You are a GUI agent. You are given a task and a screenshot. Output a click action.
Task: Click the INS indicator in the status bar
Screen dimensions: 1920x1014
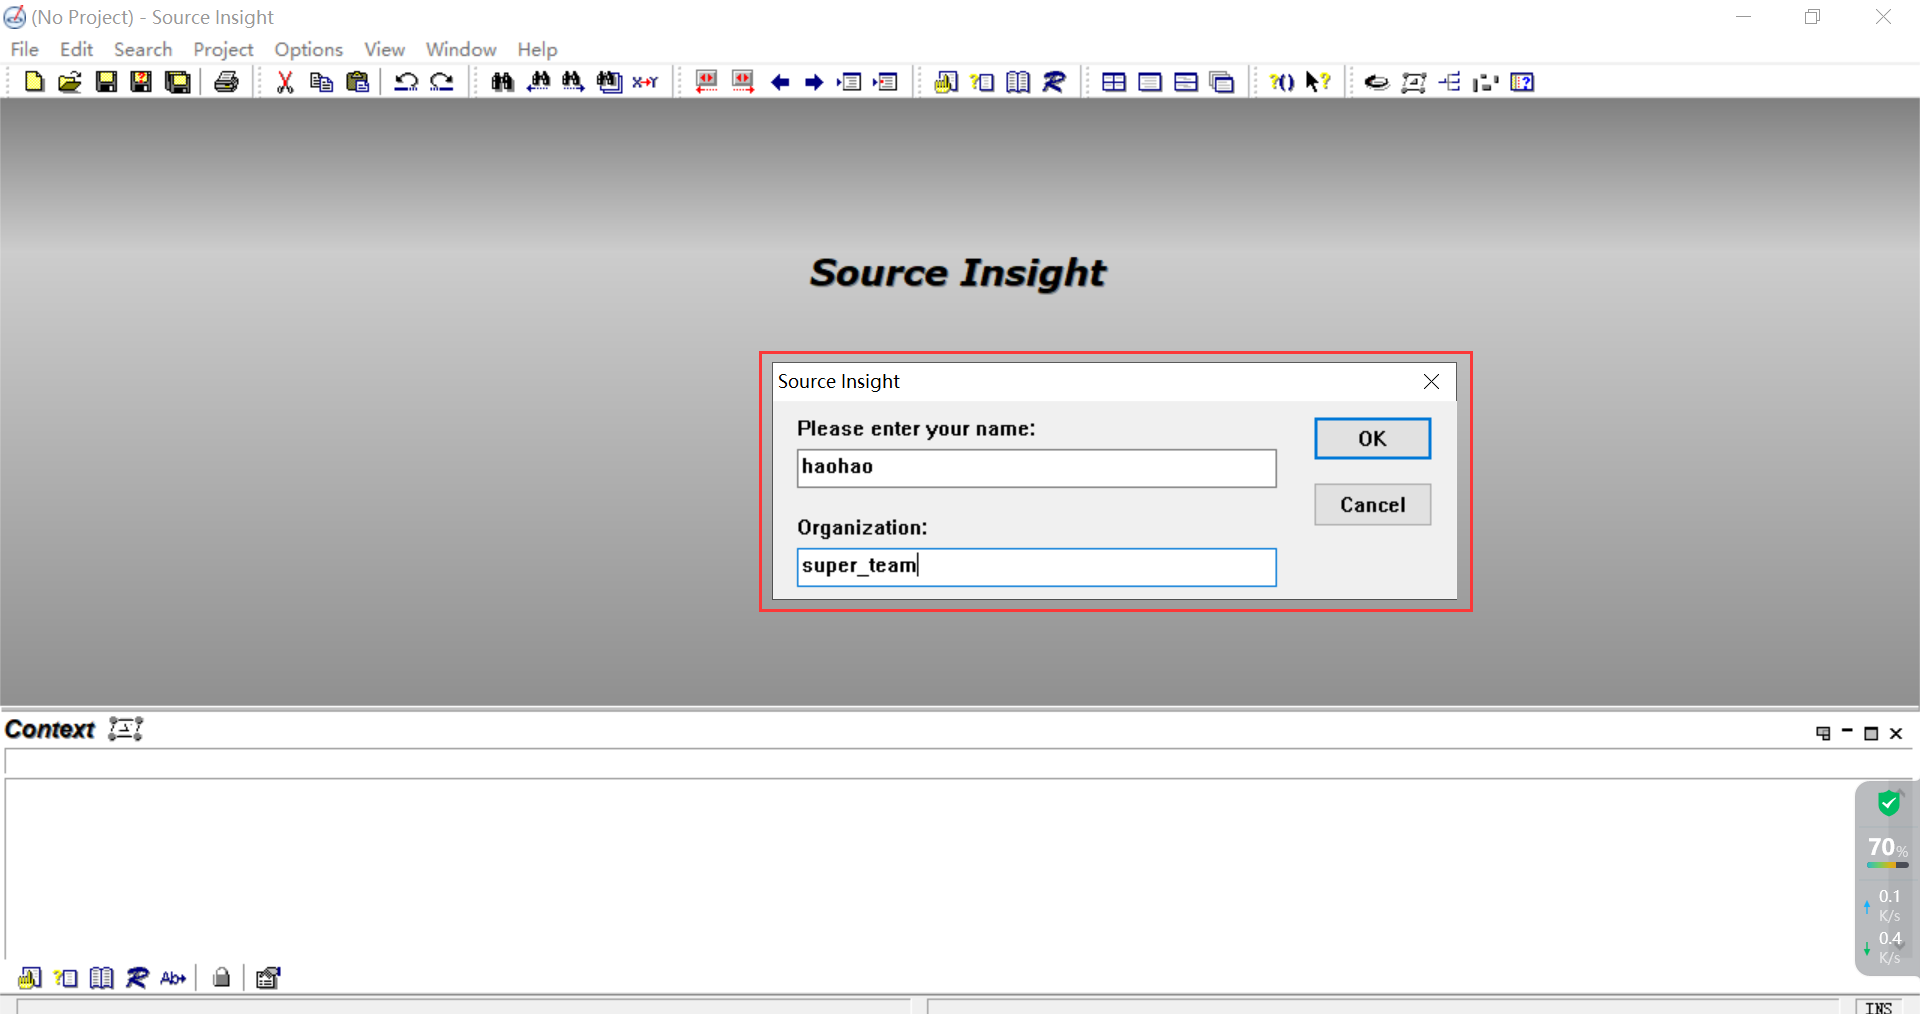pos(1879,1007)
